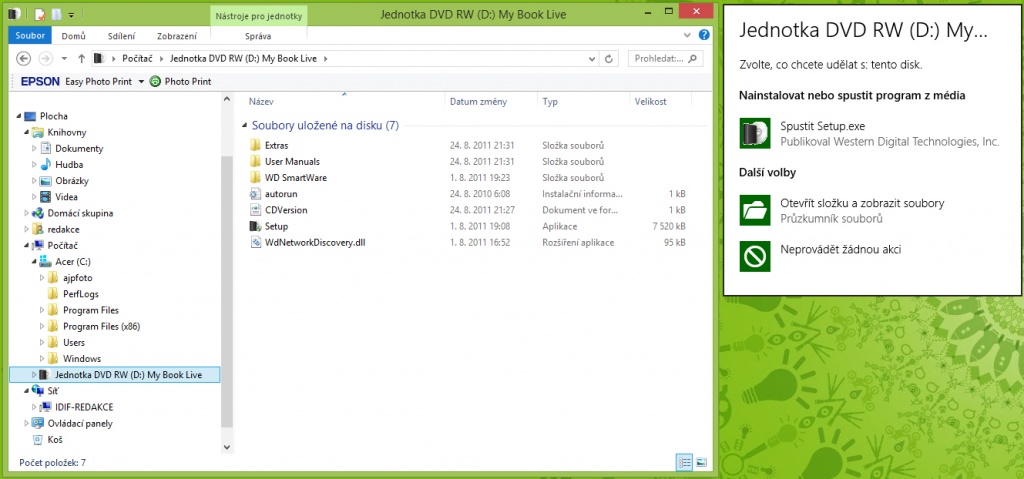Click the Videa library icon
1024x479 pixels.
[46, 197]
